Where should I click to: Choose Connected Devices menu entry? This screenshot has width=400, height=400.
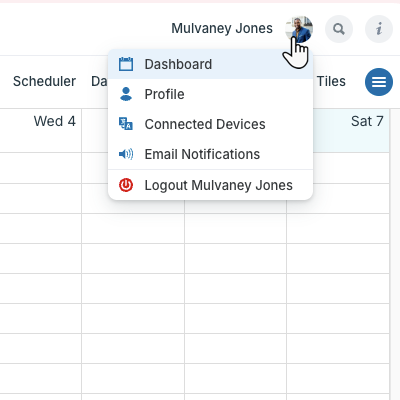click(211, 124)
